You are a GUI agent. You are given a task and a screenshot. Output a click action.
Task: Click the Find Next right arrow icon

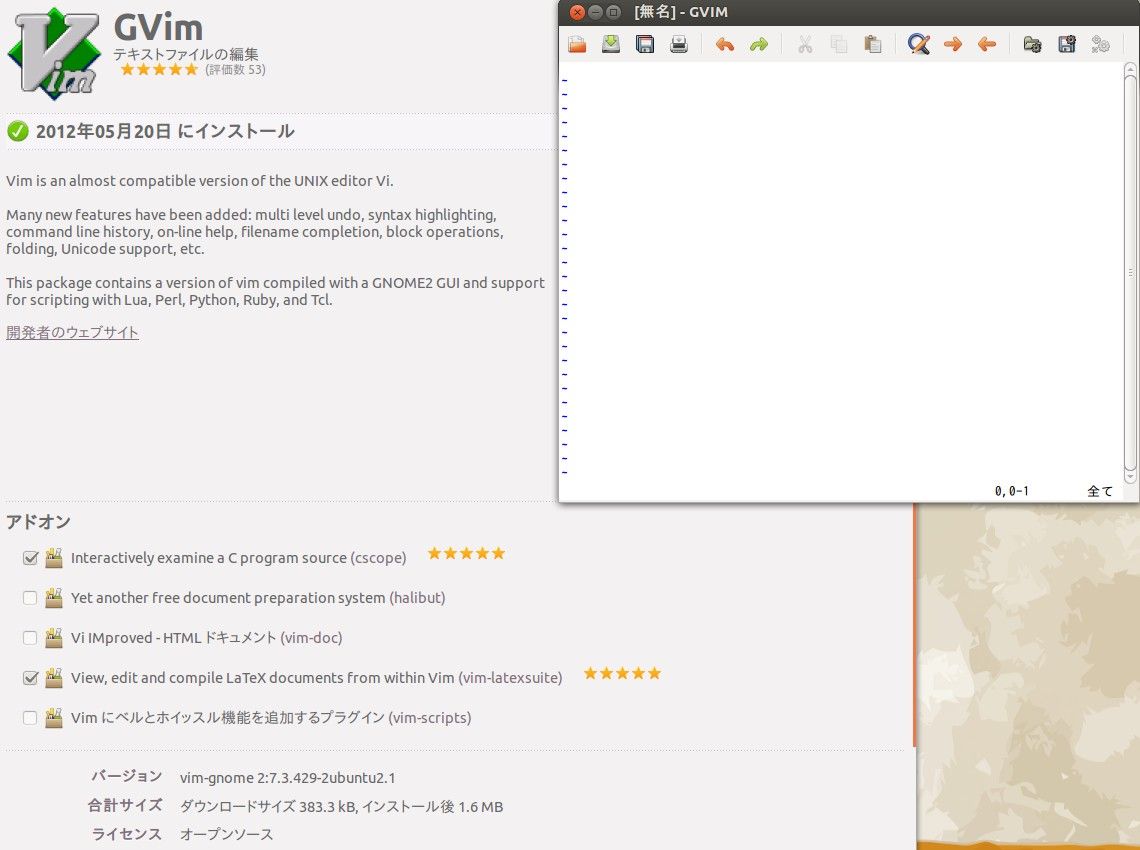(952, 44)
